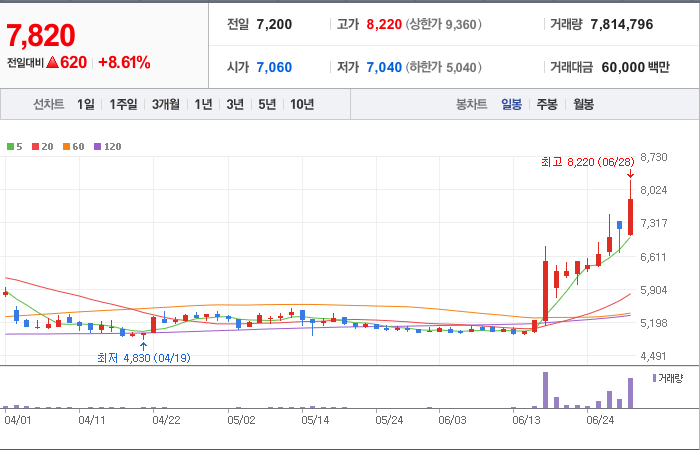The height and width of the screenshot is (450, 700).
Task: Click the 봉차트 label
Action: pos(471,104)
